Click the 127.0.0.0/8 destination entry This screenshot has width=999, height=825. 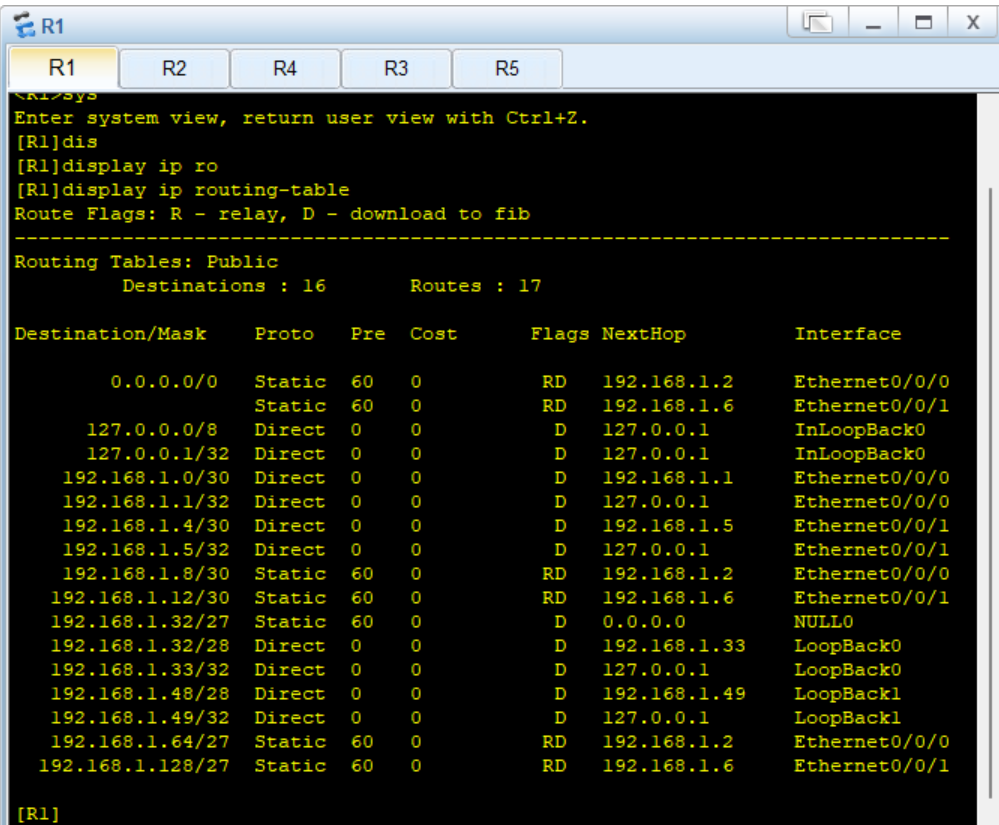pyautogui.click(x=152, y=429)
